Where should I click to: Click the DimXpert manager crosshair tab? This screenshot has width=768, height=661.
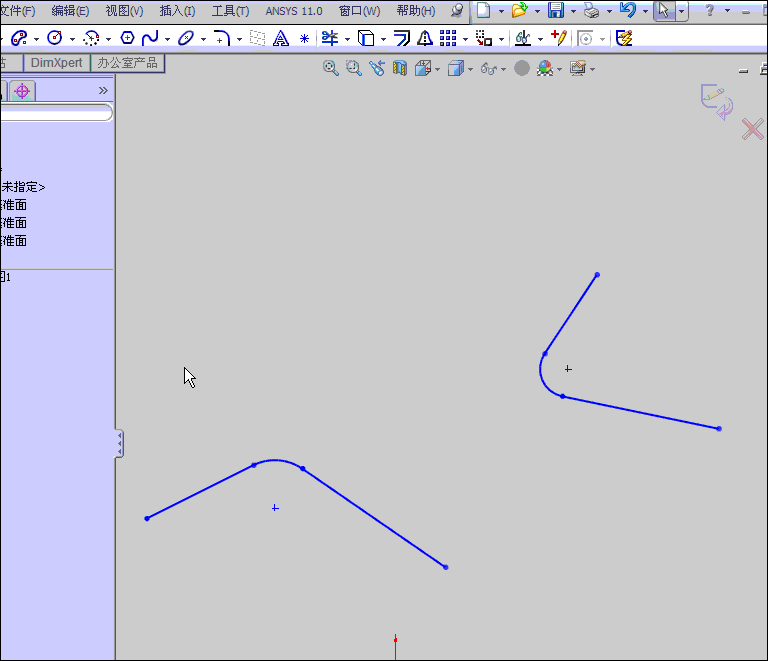tap(22, 91)
